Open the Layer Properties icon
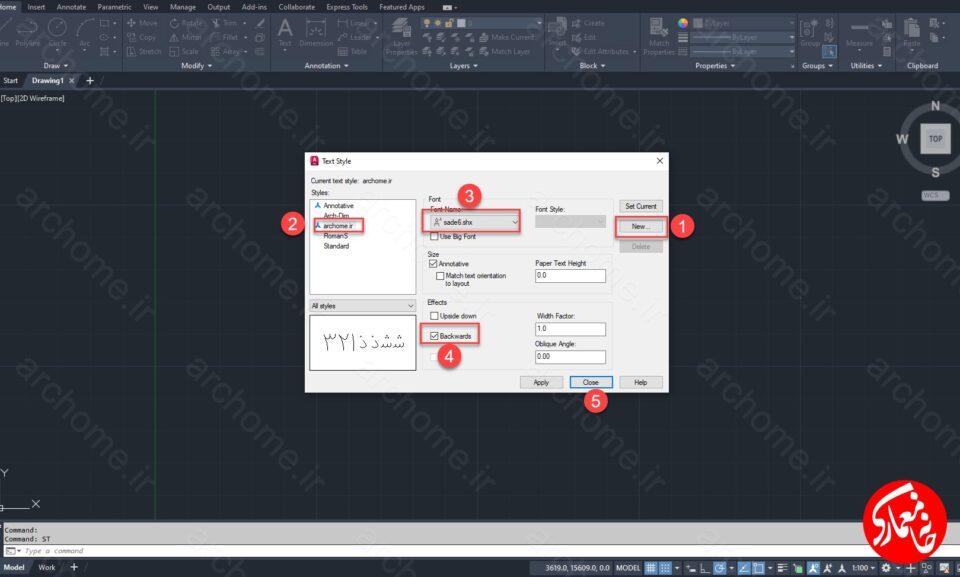The image size is (960, 577). (402, 36)
